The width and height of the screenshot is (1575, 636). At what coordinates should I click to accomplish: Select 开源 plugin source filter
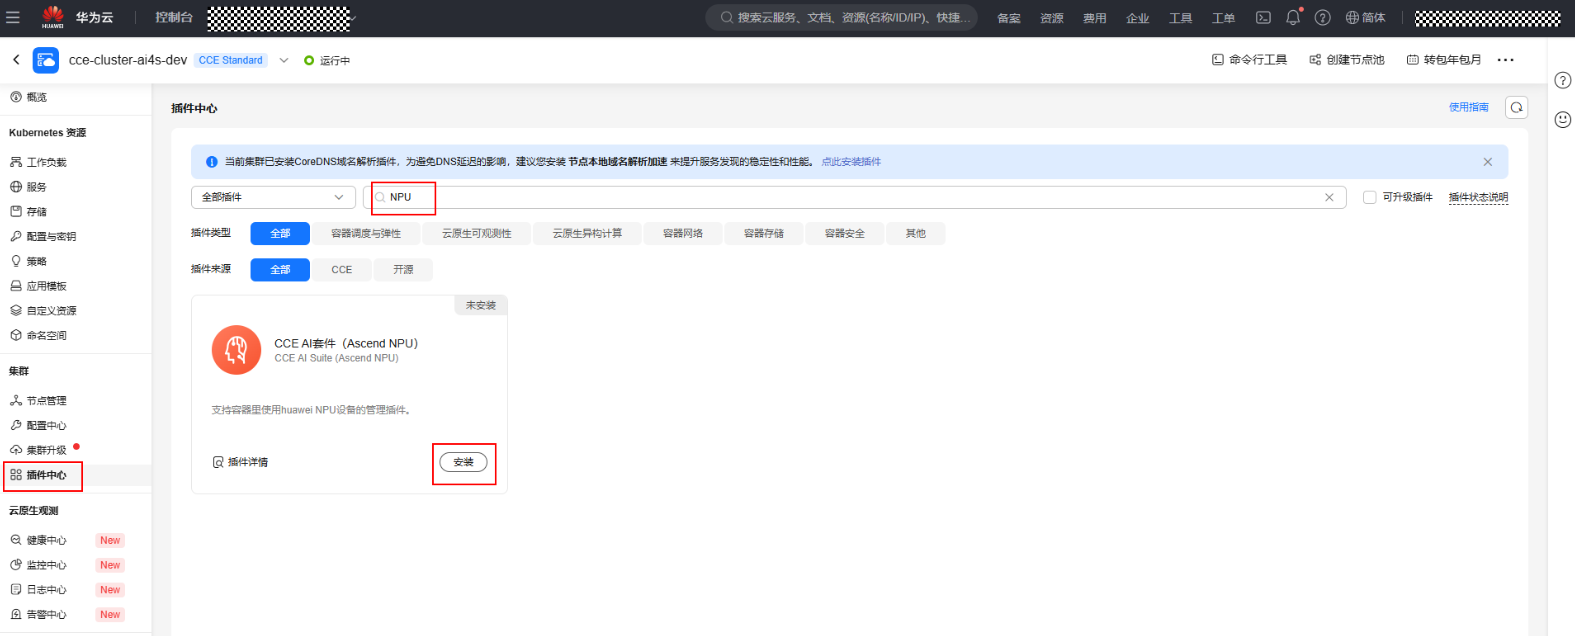pos(403,269)
